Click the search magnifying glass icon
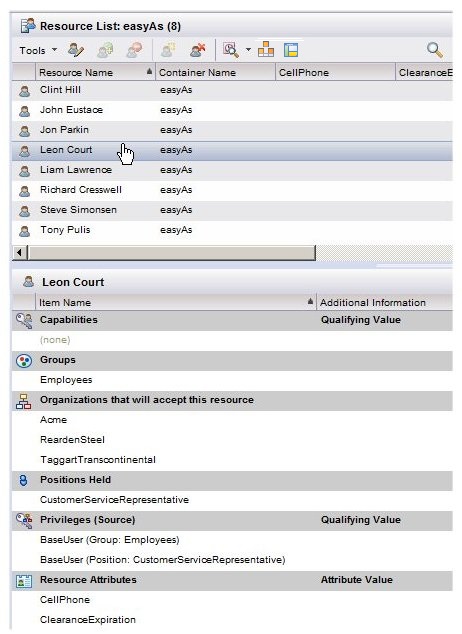462x634 pixels. click(435, 50)
